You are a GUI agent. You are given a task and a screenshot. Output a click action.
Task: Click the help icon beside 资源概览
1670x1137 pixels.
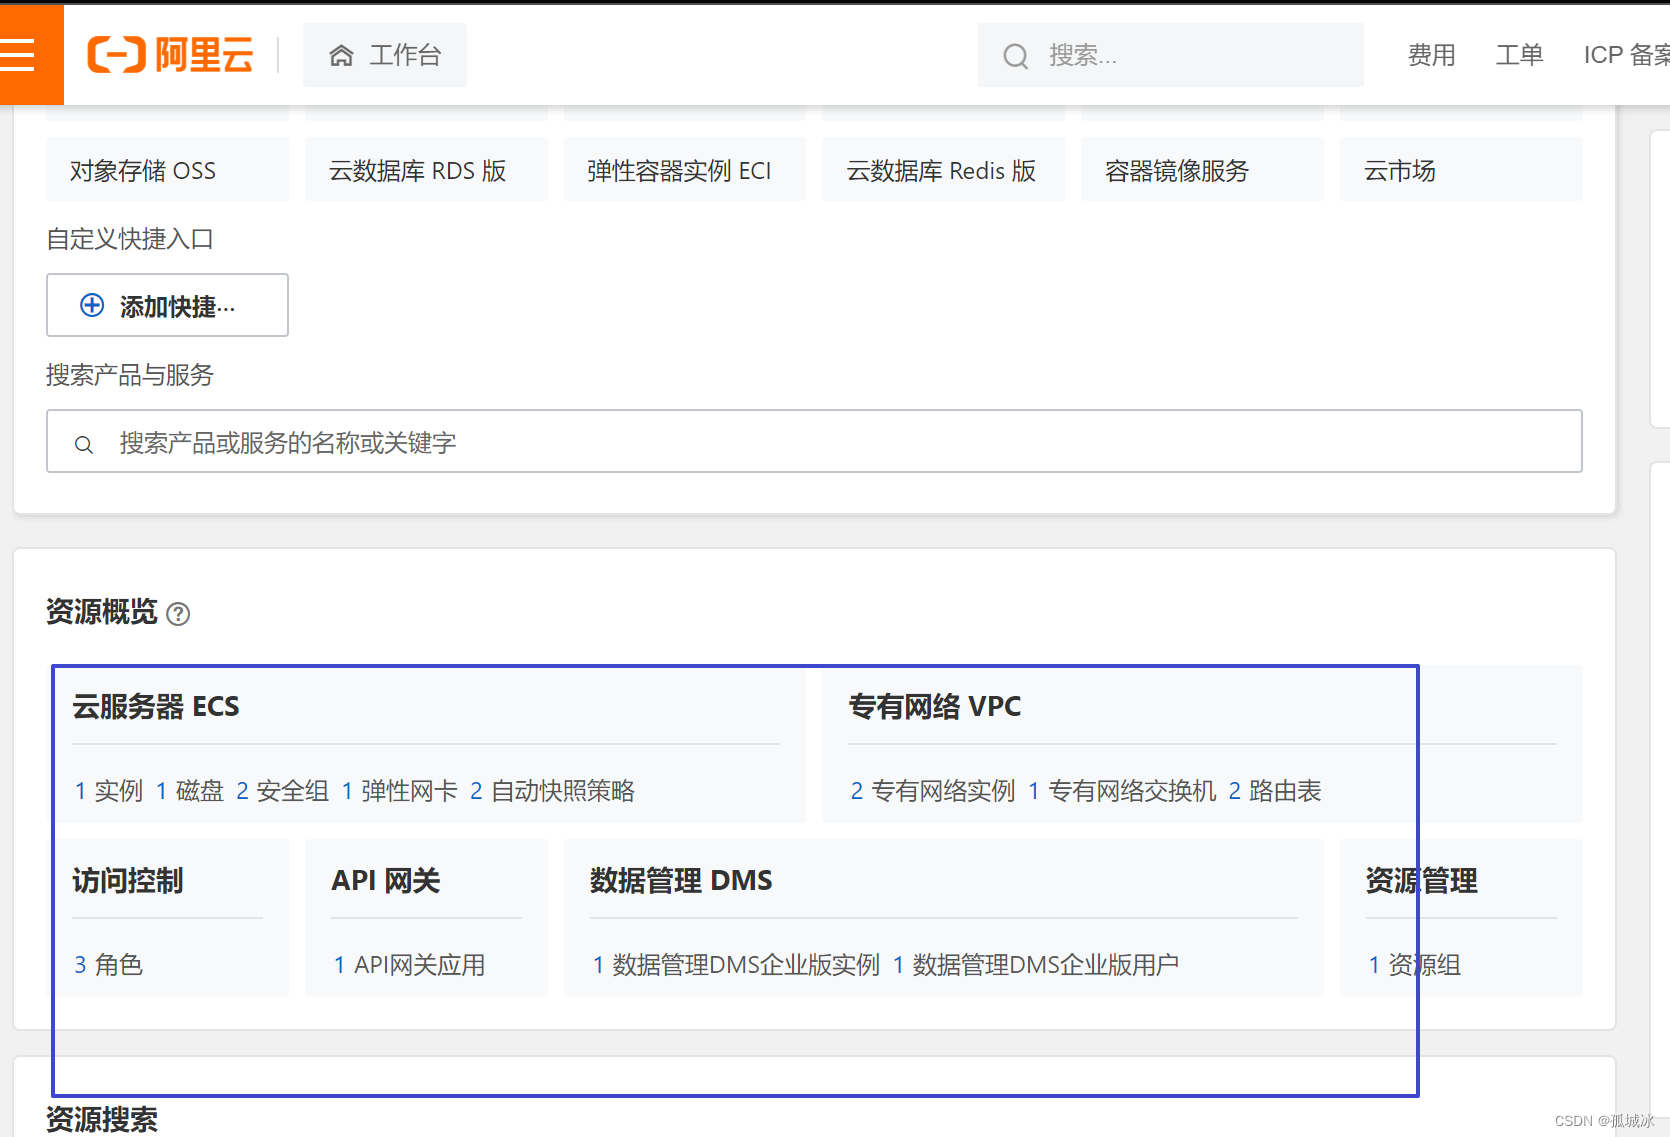(178, 613)
